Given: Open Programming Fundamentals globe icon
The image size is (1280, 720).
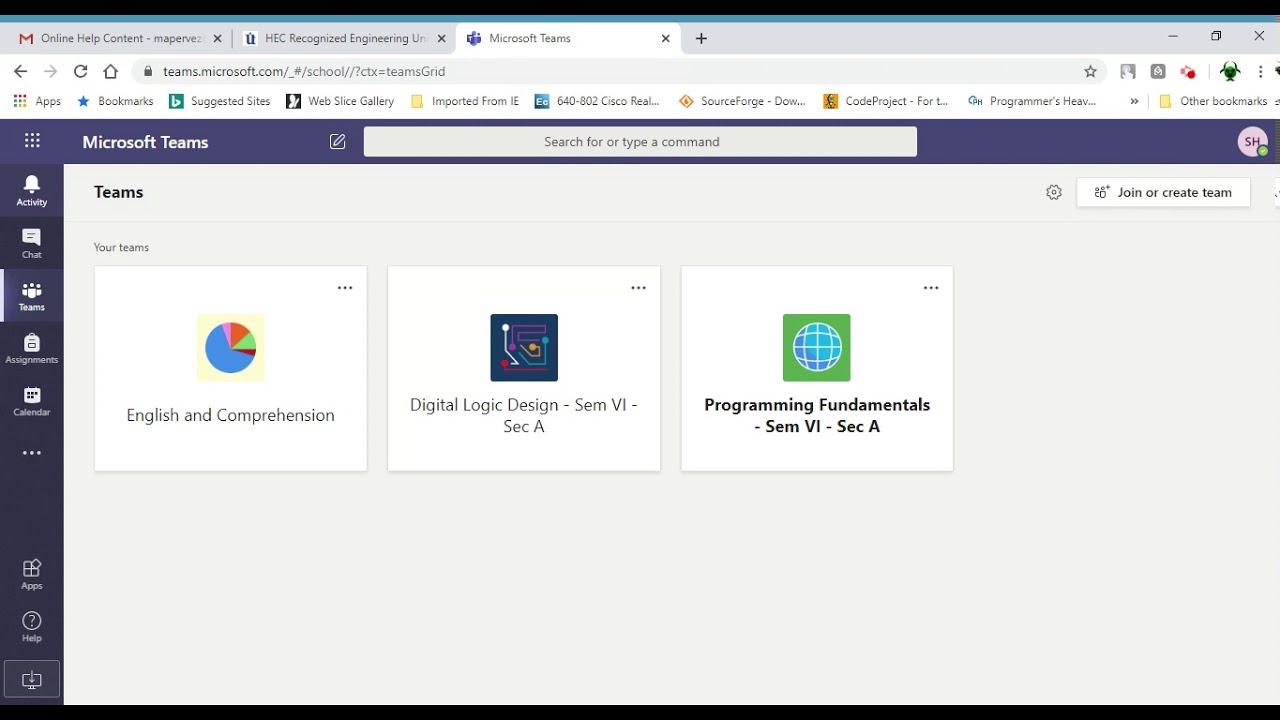Looking at the screenshot, I should pyautogui.click(x=817, y=348).
